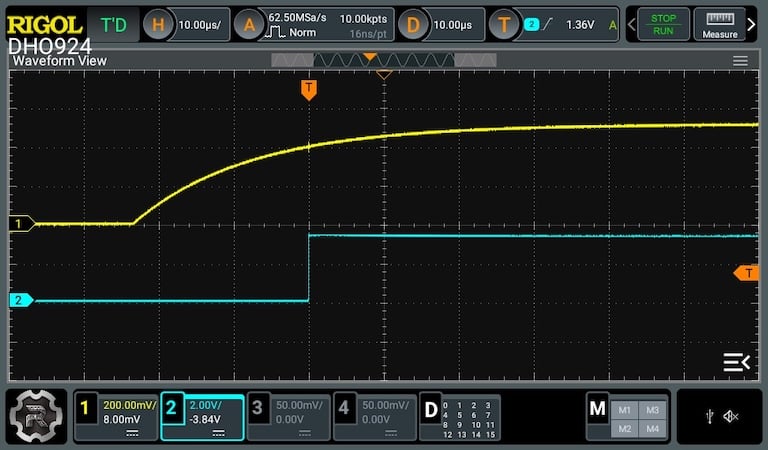This screenshot has height=450, width=768.
Task: Toggle channel 3 on
Action: [x=289, y=418]
